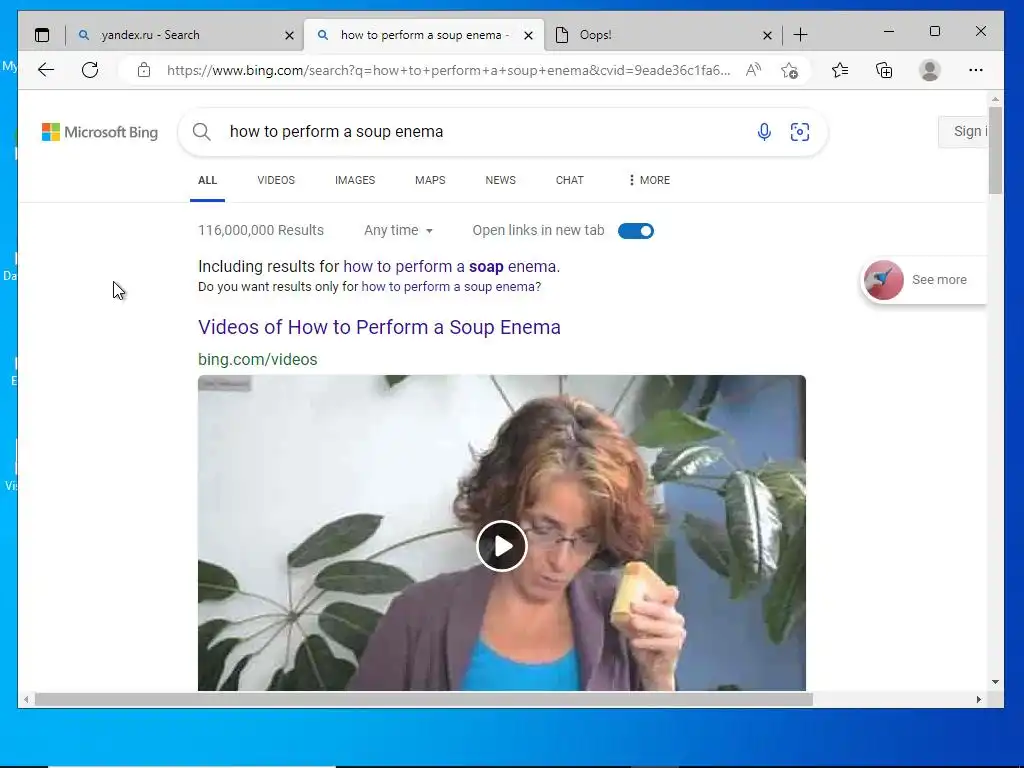Click the browser address bar URL
The image size is (1024, 768).
click(449, 70)
